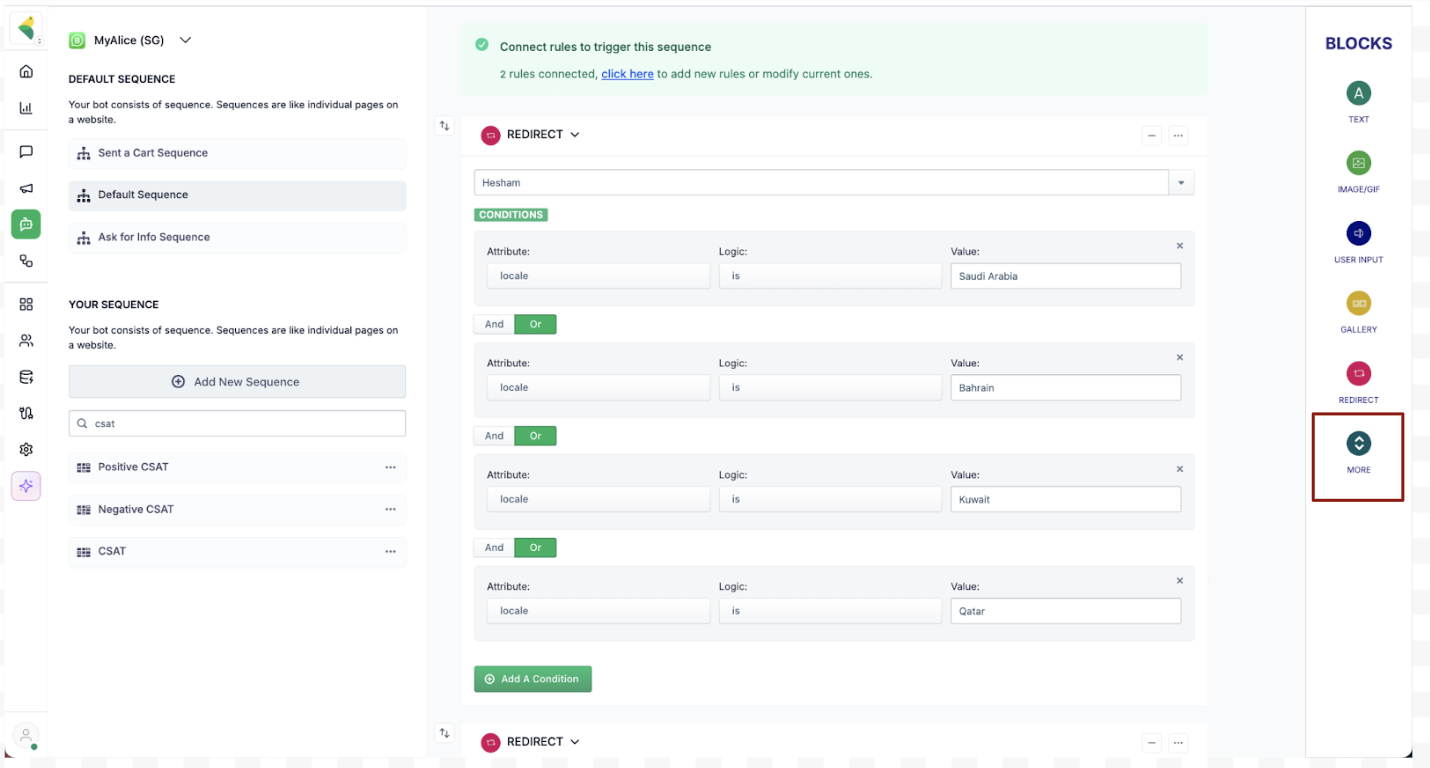The image size is (1430, 768).
Task: Open settings gear in left sidebar
Action: (x=26, y=450)
